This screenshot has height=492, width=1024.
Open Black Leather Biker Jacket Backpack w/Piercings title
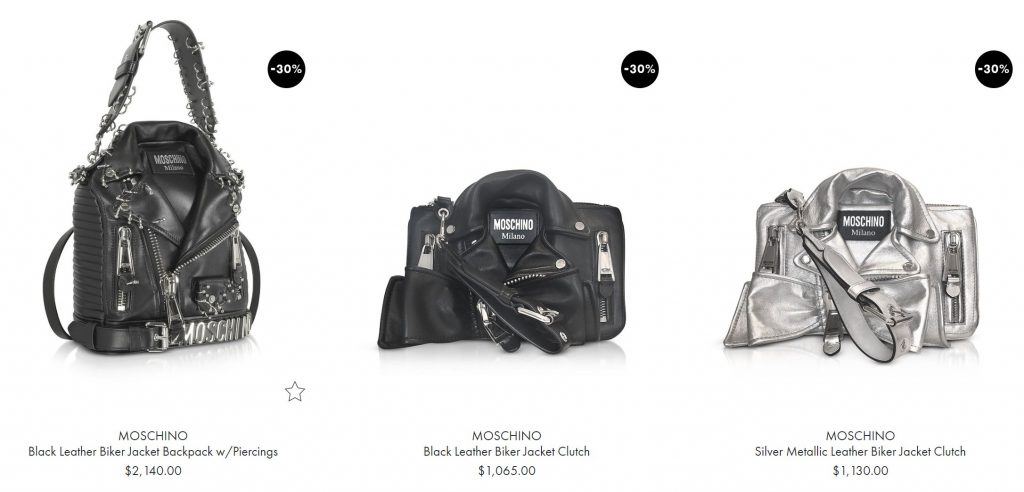tap(153, 451)
